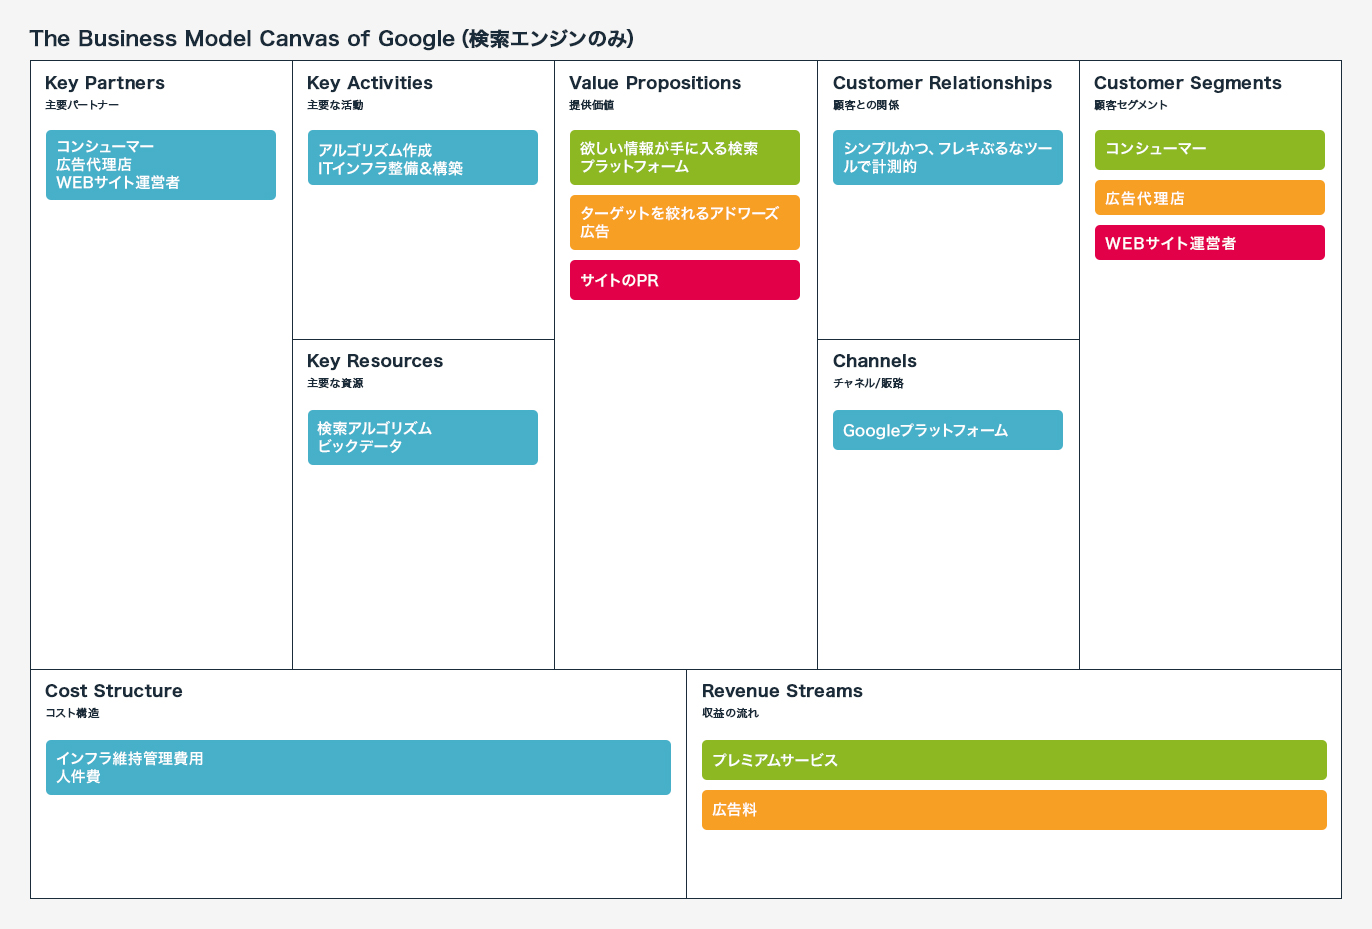Click the red 'WEBサイト運営者' card in Customer Segments
Viewport: 1372px width, 929px height.
[1210, 243]
